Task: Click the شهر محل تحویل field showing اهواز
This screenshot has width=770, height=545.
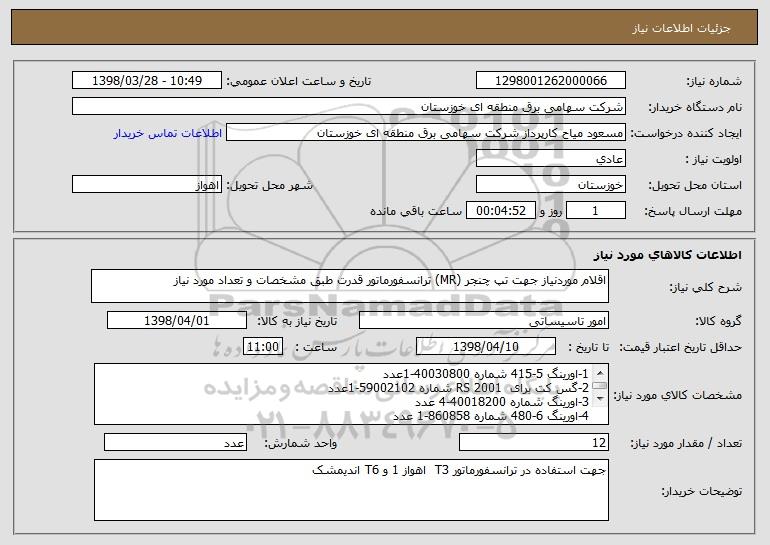Action: coord(147,185)
